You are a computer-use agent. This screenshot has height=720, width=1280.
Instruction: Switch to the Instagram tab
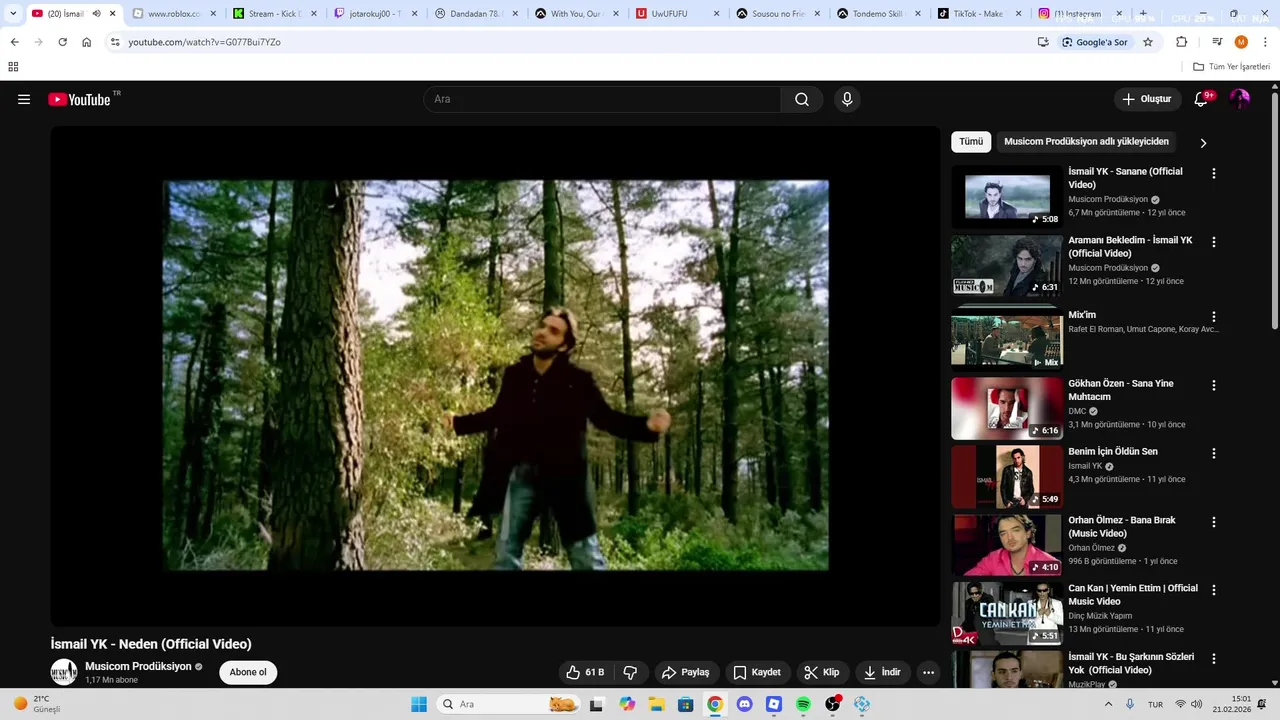tap(1078, 14)
